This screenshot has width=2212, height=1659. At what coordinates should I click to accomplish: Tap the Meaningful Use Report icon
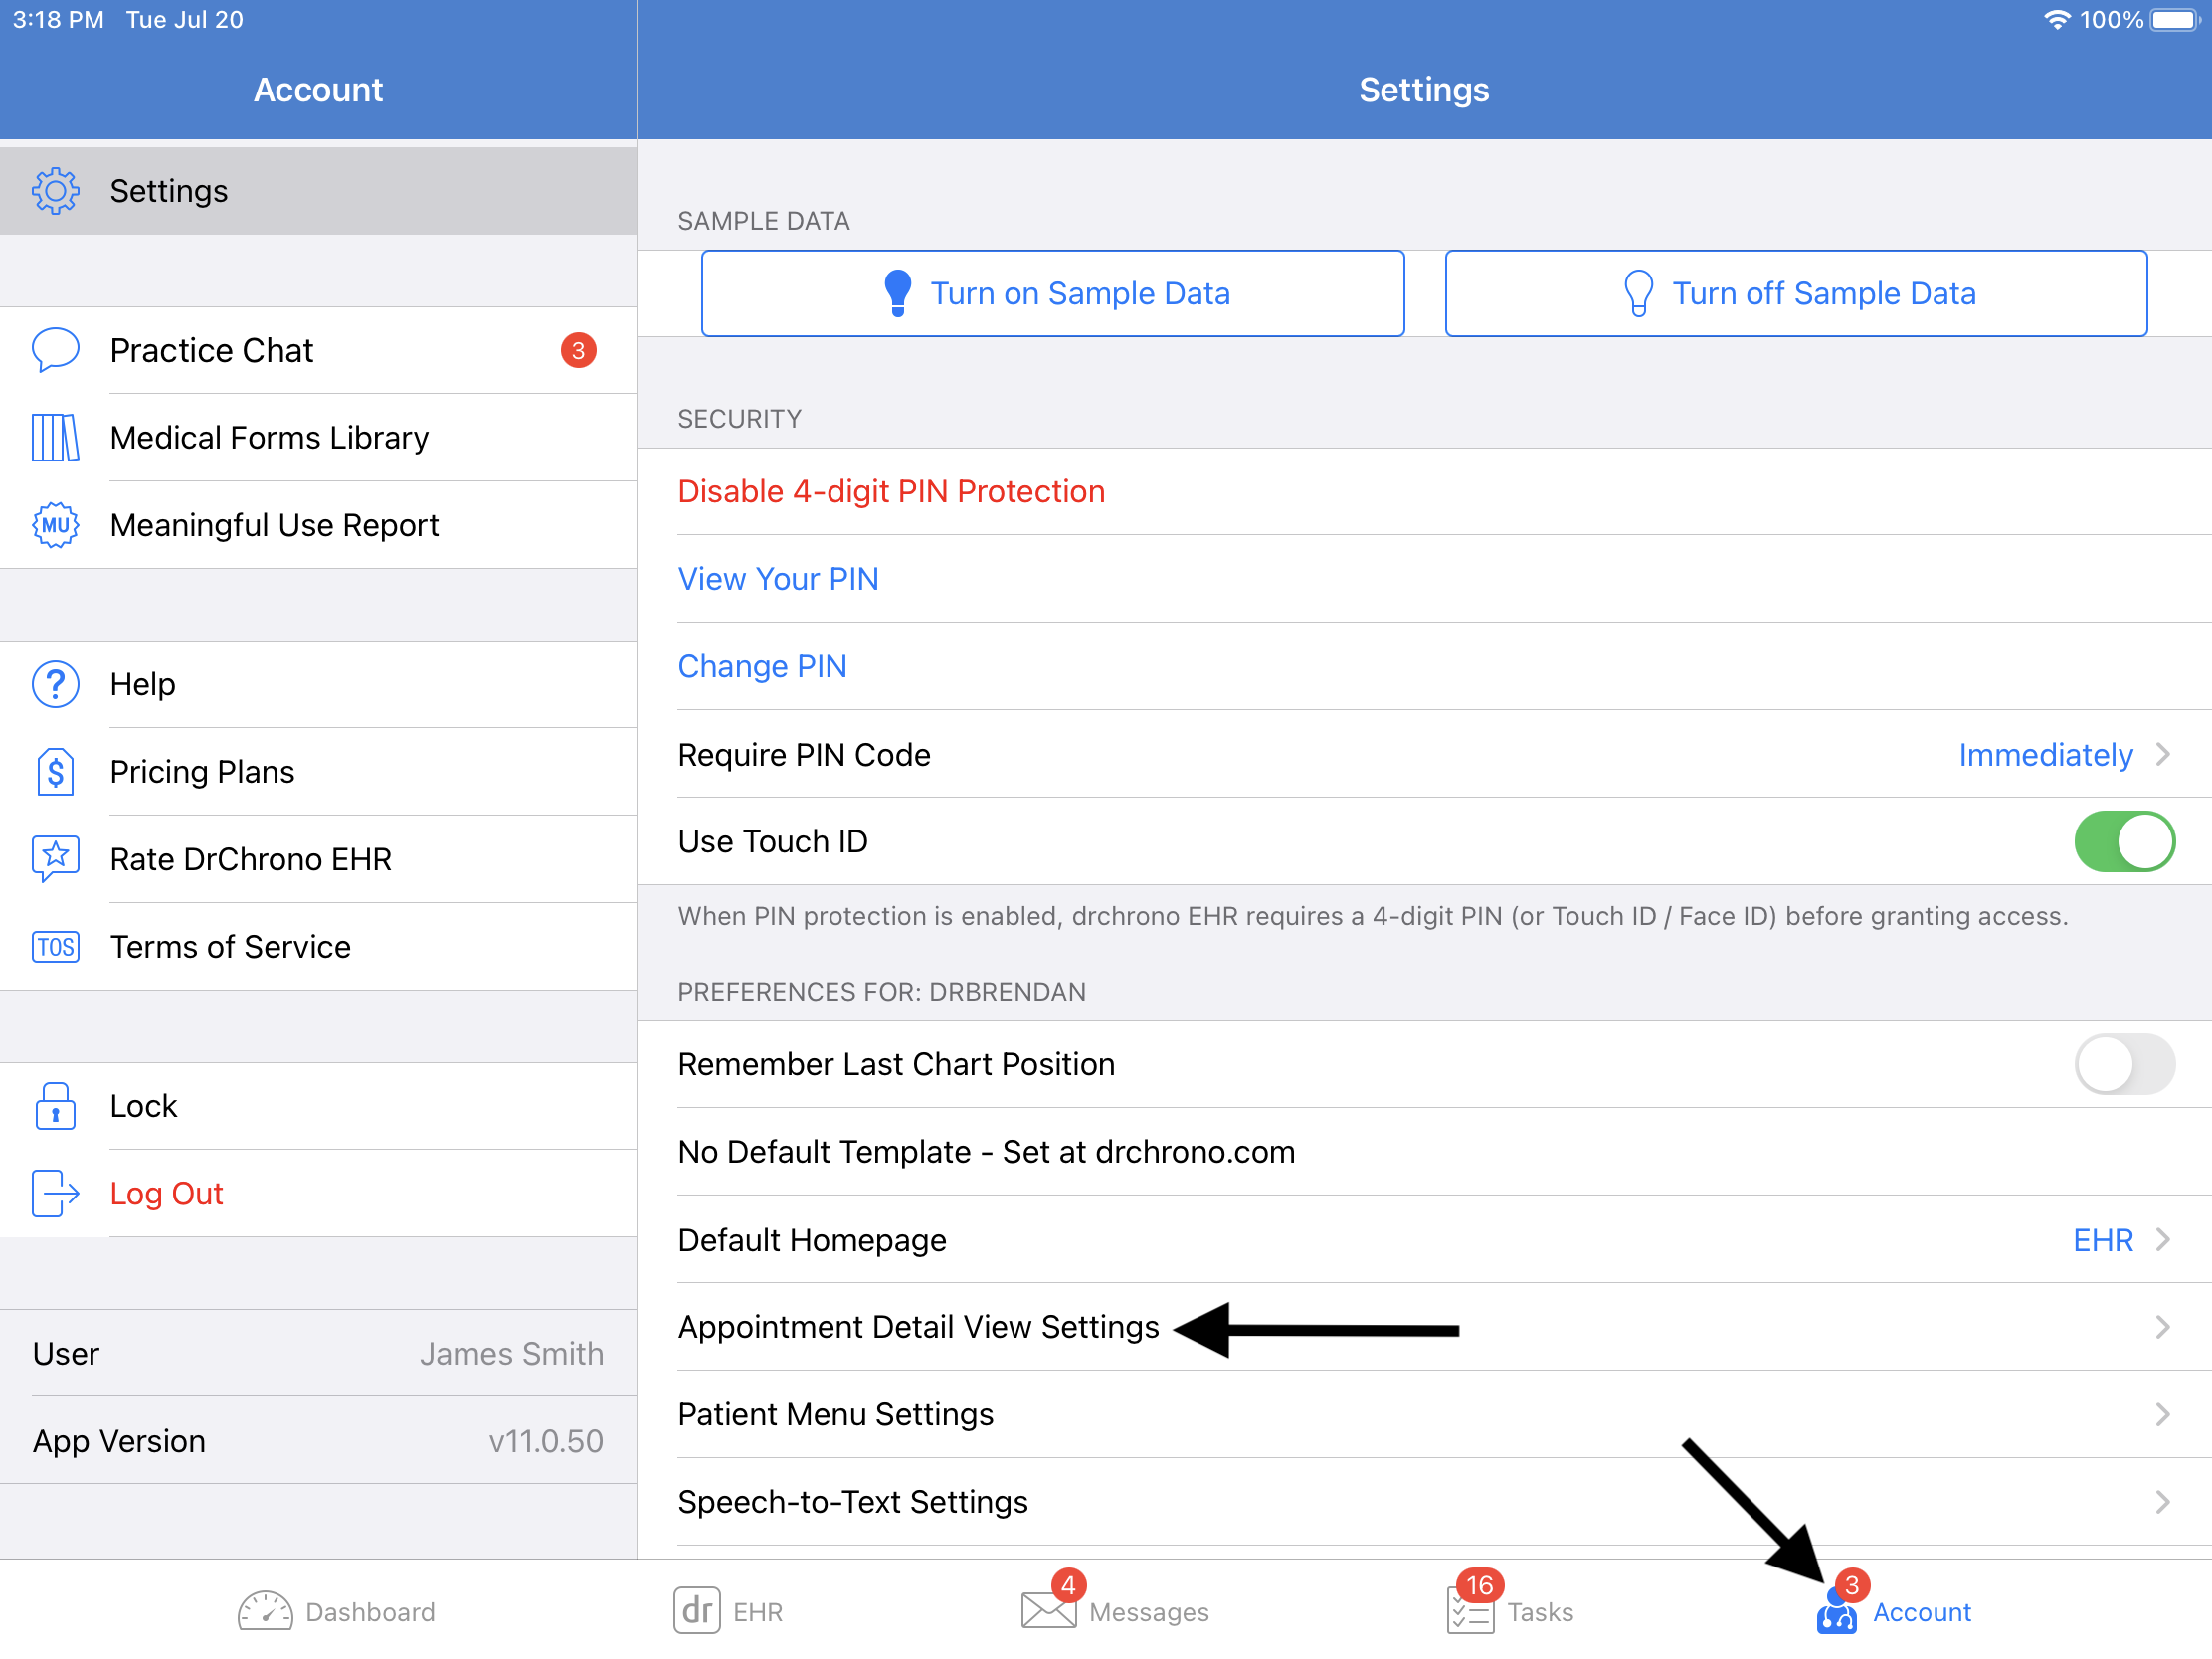[51, 523]
